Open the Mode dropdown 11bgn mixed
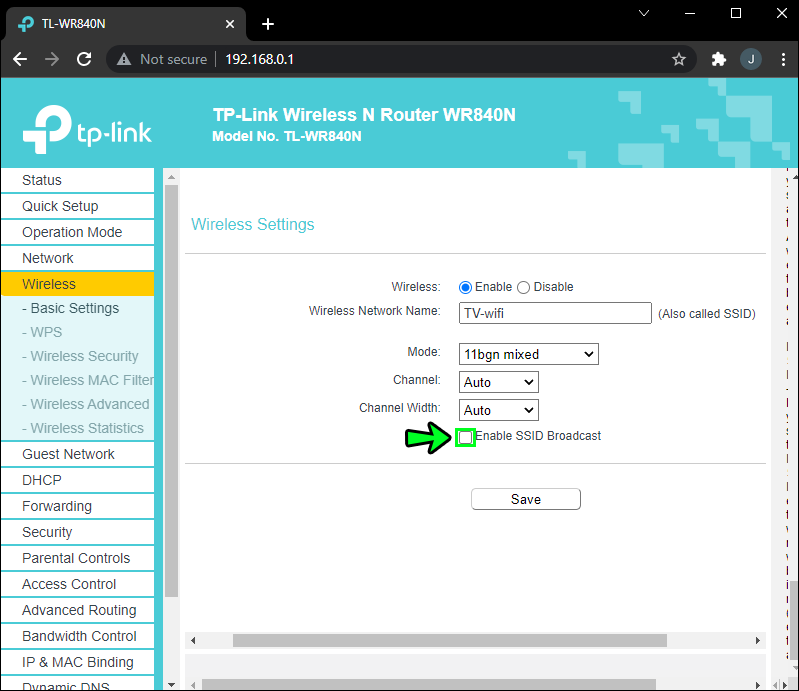The image size is (799, 691). 528,354
